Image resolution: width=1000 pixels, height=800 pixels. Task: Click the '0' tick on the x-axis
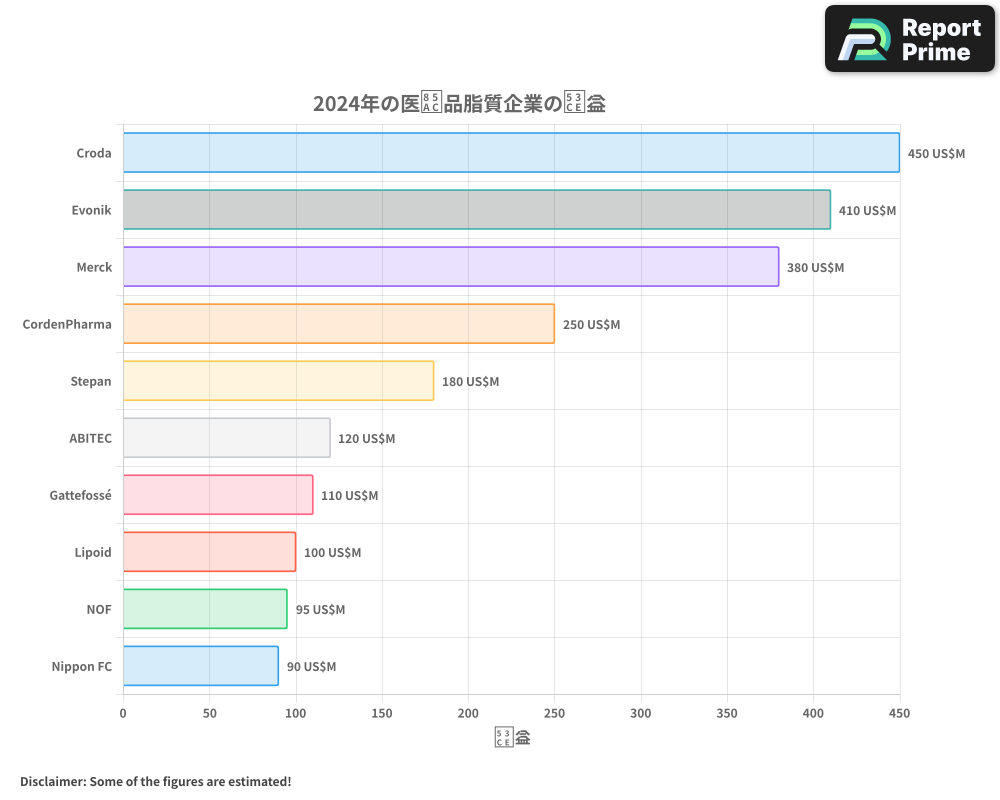pos(122,713)
